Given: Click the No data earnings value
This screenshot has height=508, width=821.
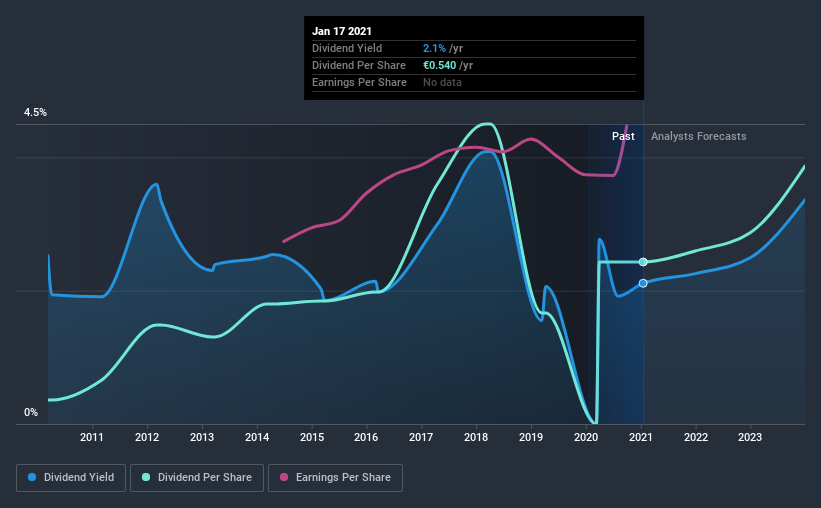Looking at the screenshot, I should coord(442,82).
